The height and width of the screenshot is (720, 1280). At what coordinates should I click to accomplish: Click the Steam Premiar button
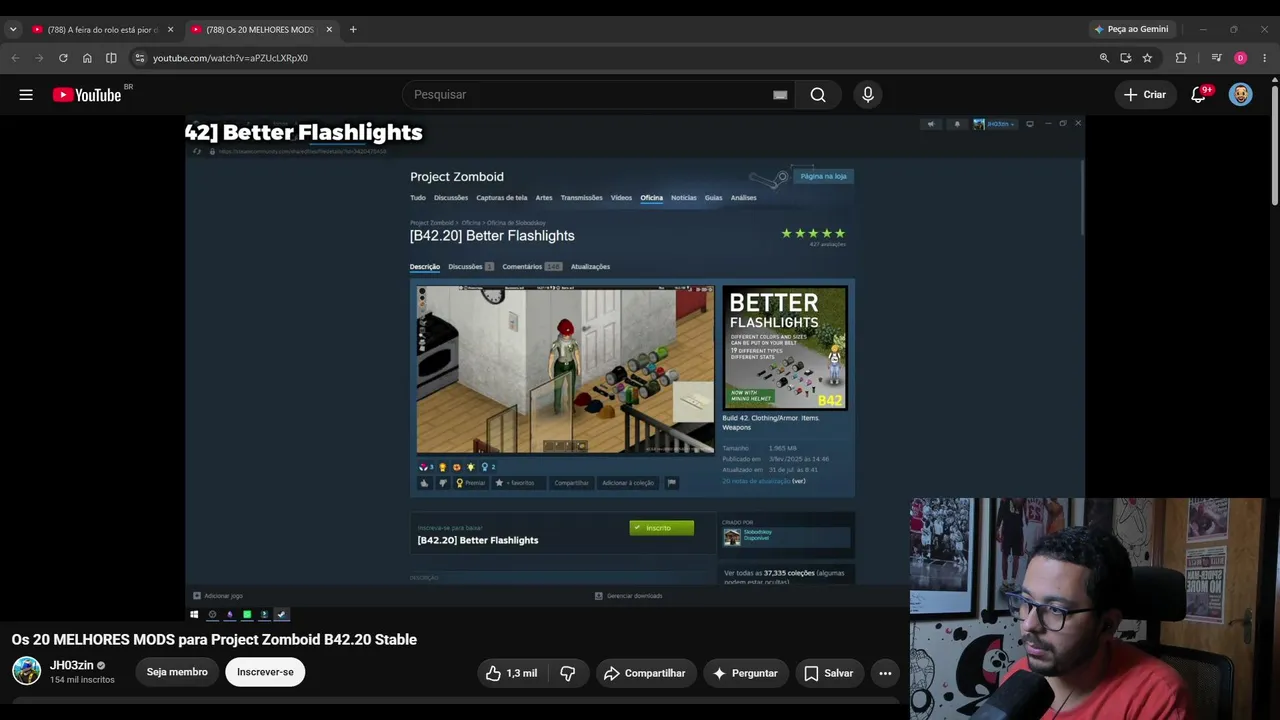click(471, 483)
